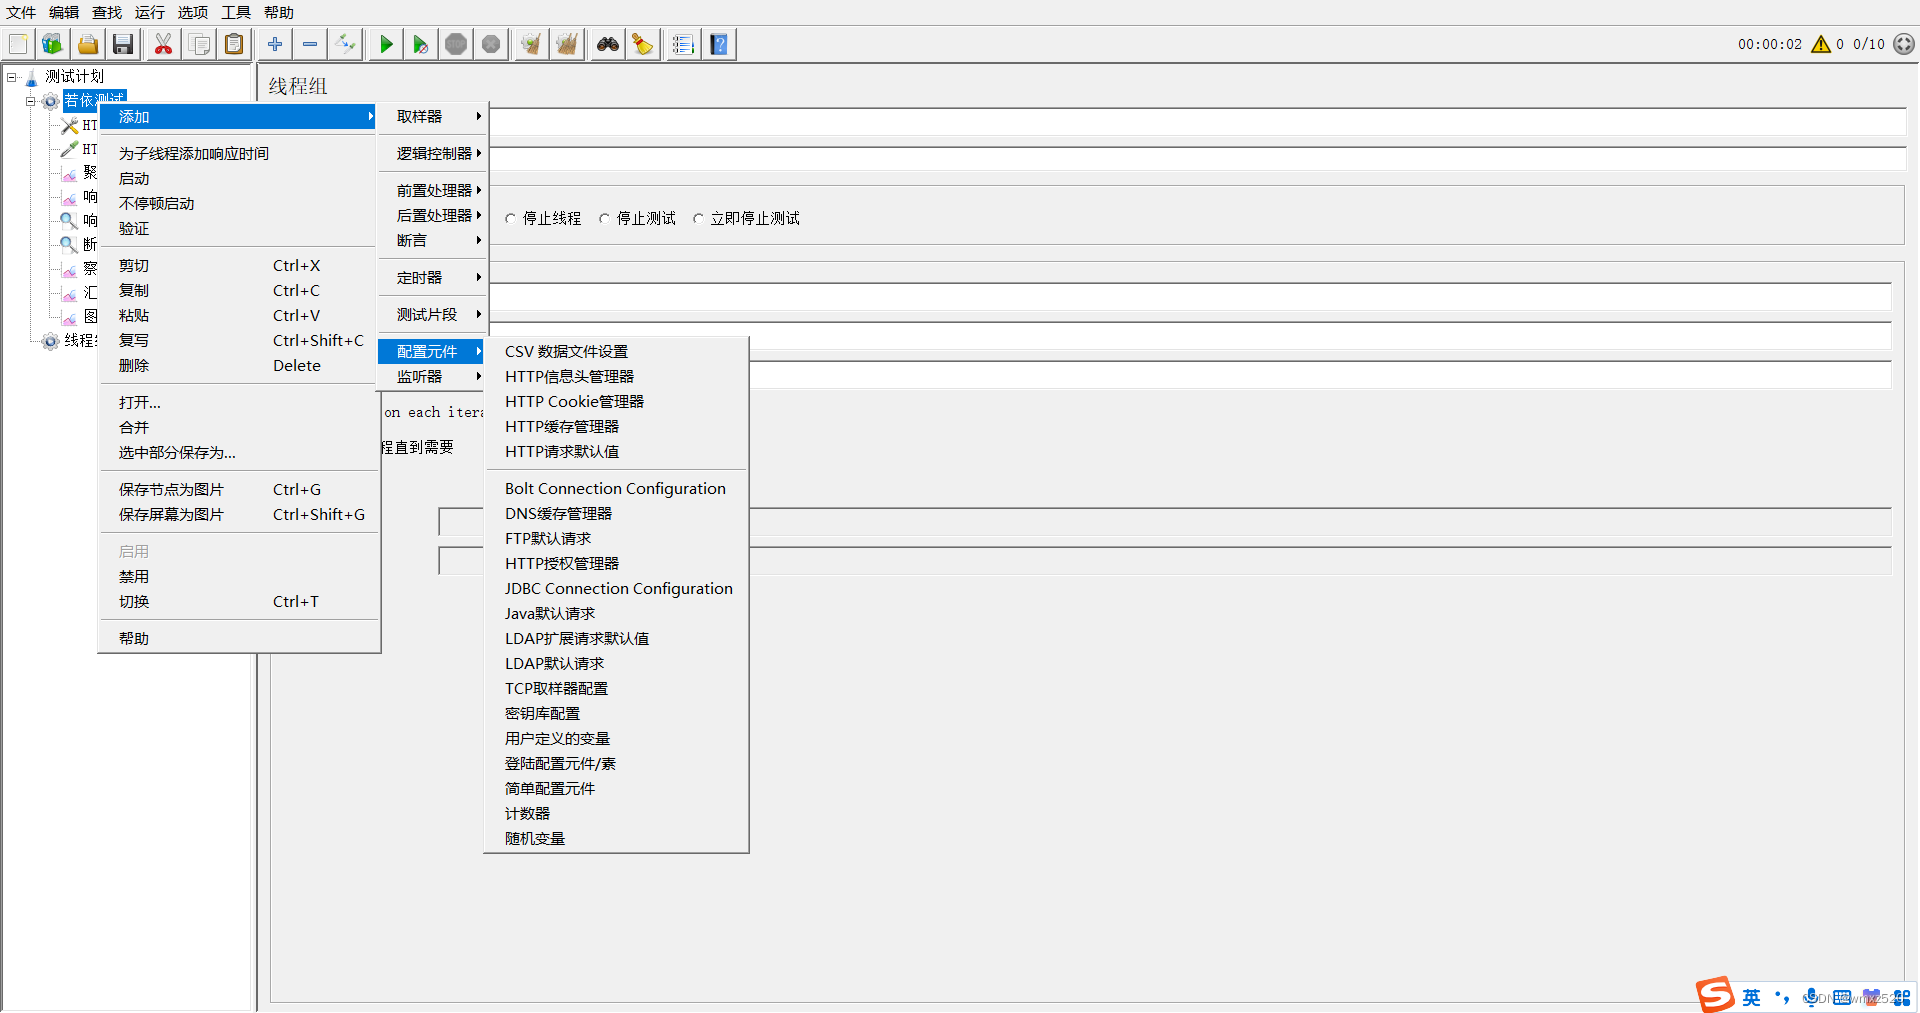Expand the 测试片段 submenu
1920x1013 pixels.
coord(434,314)
